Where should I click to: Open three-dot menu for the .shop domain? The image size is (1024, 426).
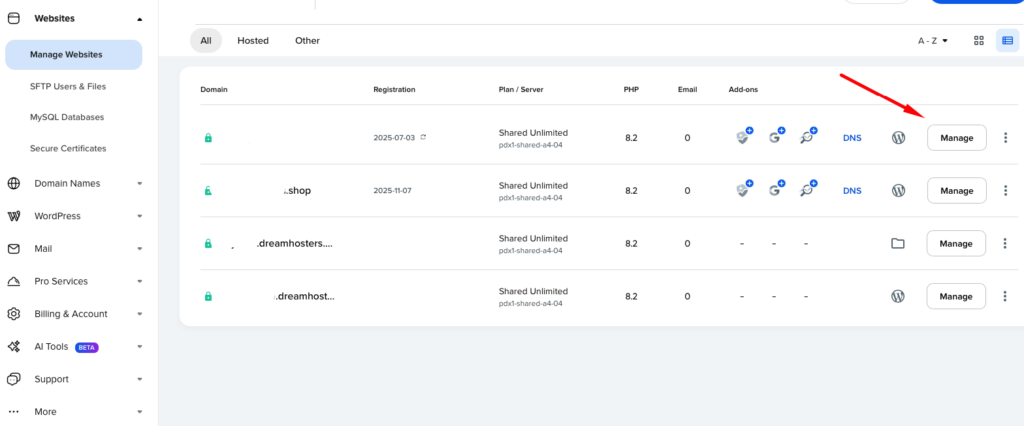[1005, 190]
